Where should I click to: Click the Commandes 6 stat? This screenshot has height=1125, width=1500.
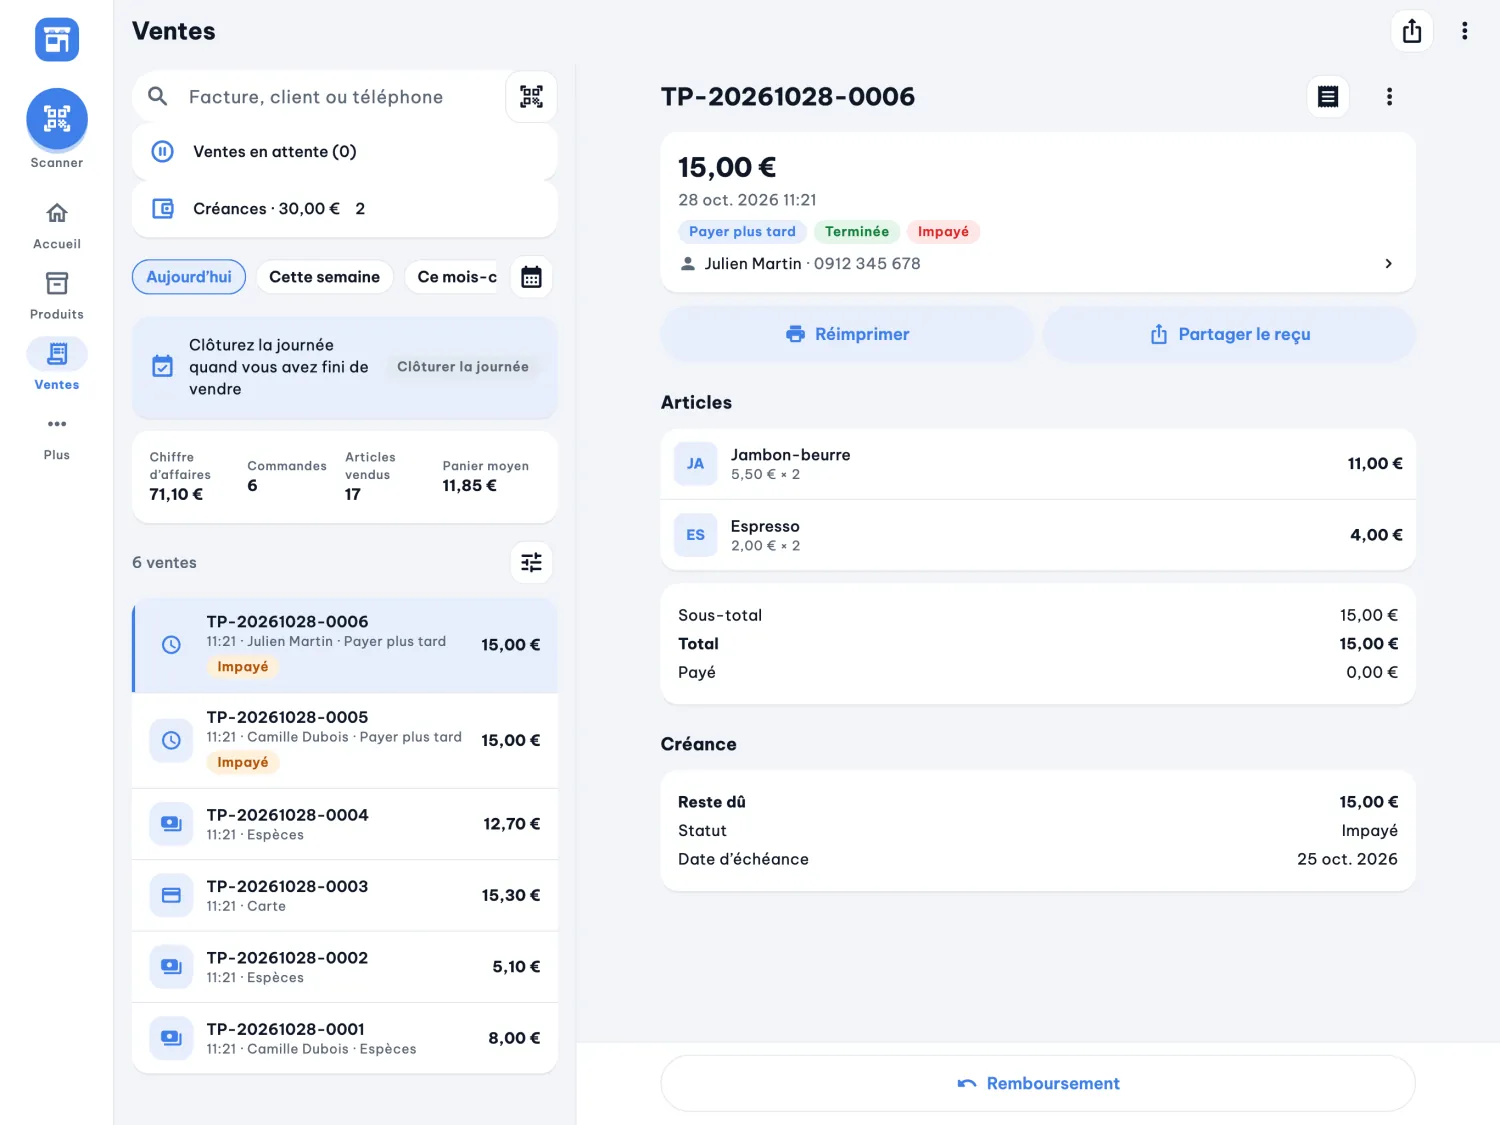287,476
